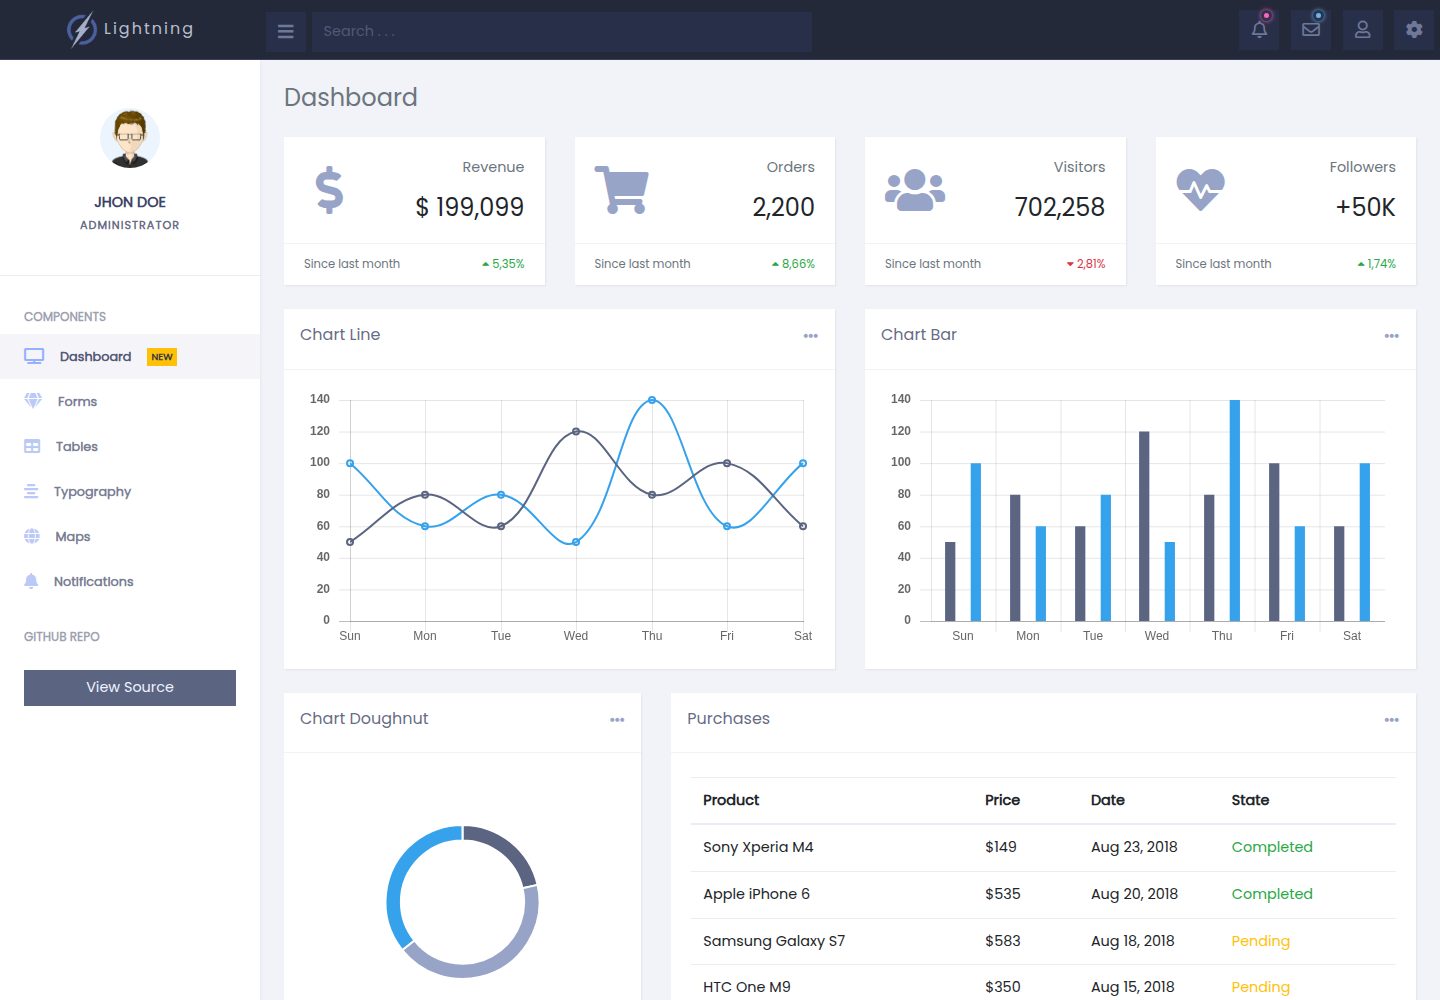Open the messages envelope icon
This screenshot has width=1440, height=1000.
click(1311, 30)
